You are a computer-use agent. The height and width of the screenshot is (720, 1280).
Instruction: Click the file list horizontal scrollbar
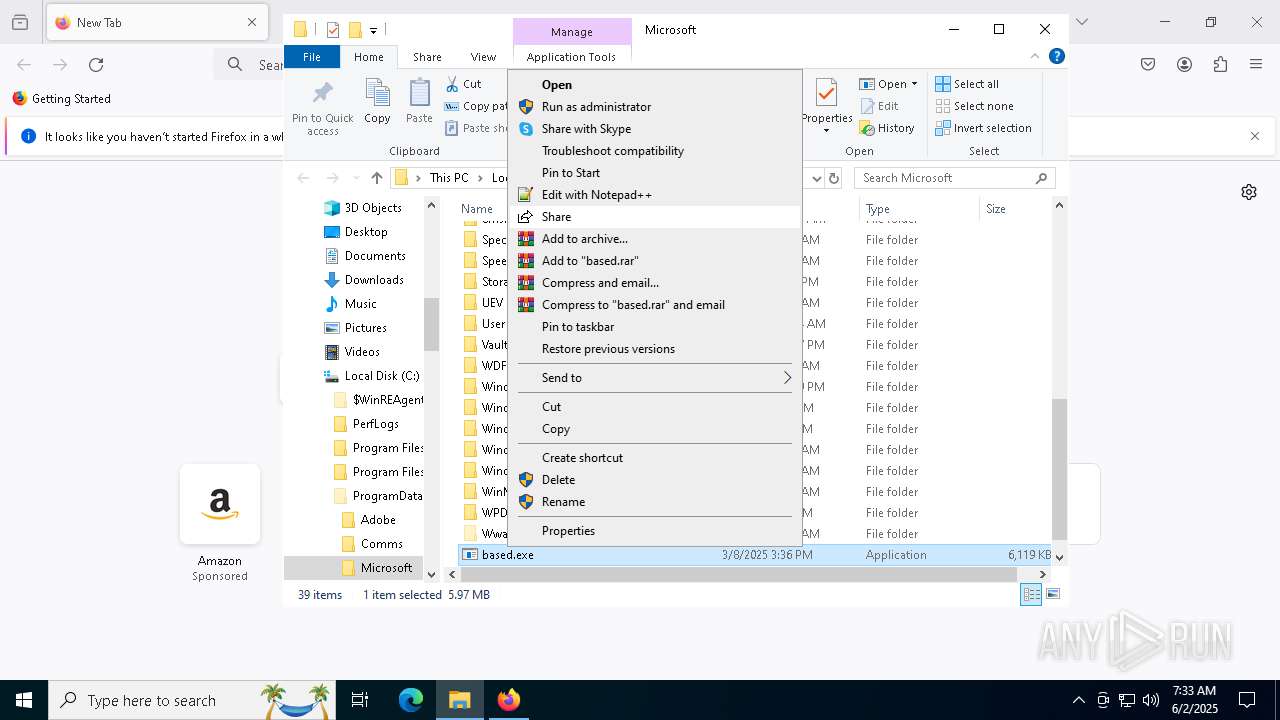[739, 575]
